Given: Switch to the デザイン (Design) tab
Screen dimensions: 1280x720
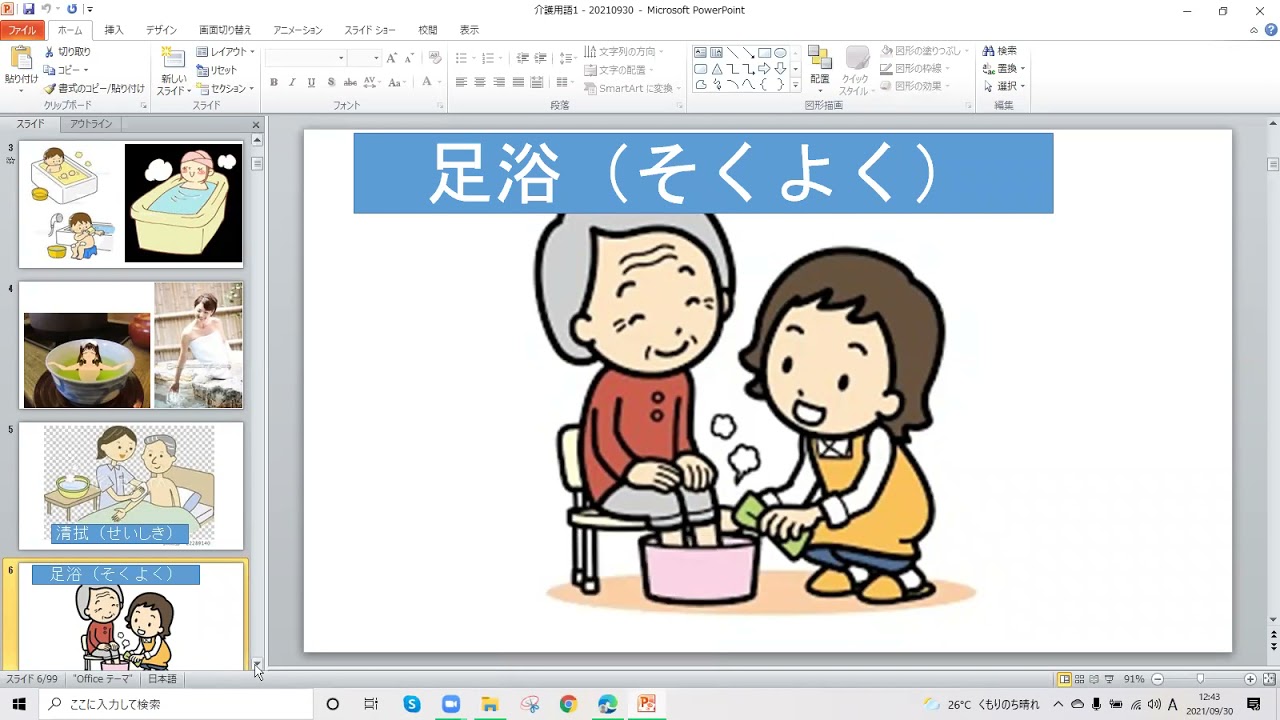Looking at the screenshot, I should 161,31.
